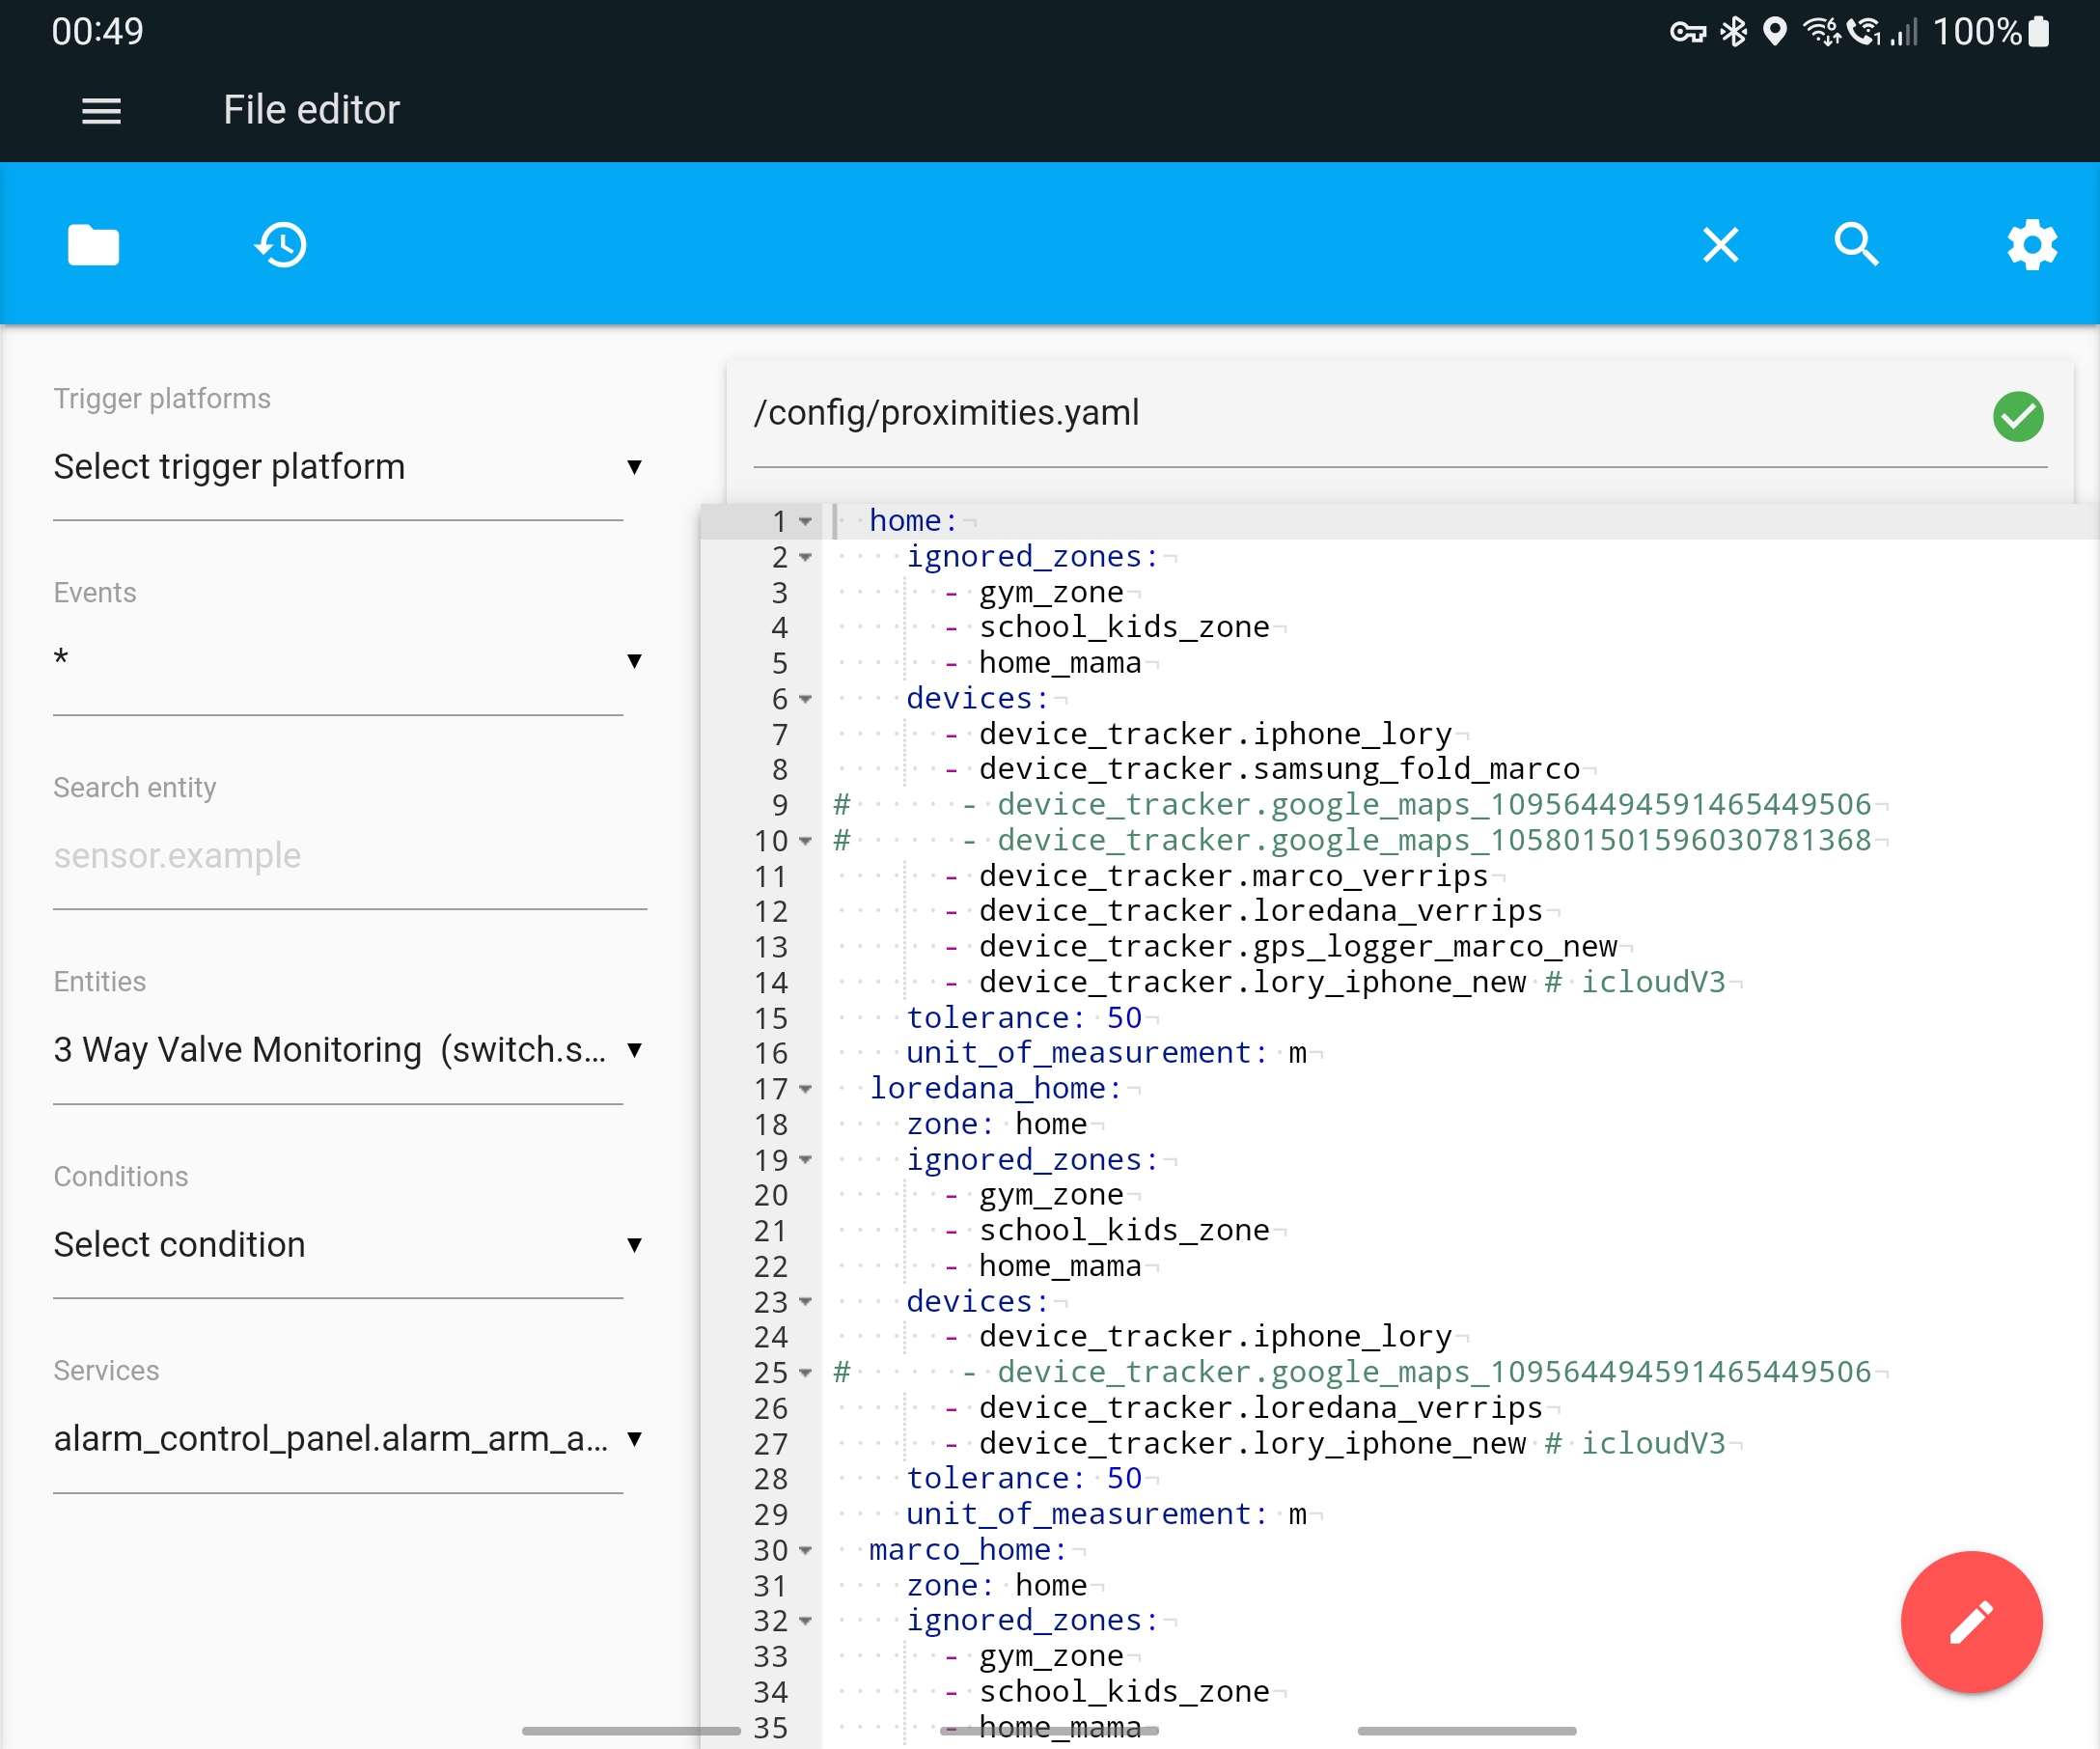
Task: Open the Events dropdown showing asterisk
Action: tap(347, 661)
